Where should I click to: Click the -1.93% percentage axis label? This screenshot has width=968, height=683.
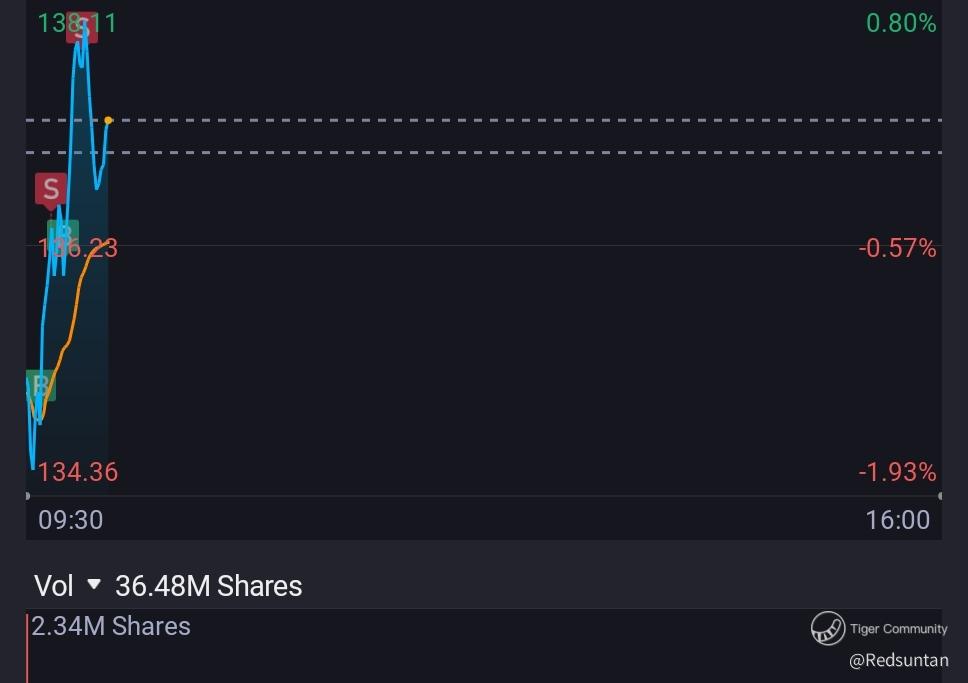[x=897, y=472]
